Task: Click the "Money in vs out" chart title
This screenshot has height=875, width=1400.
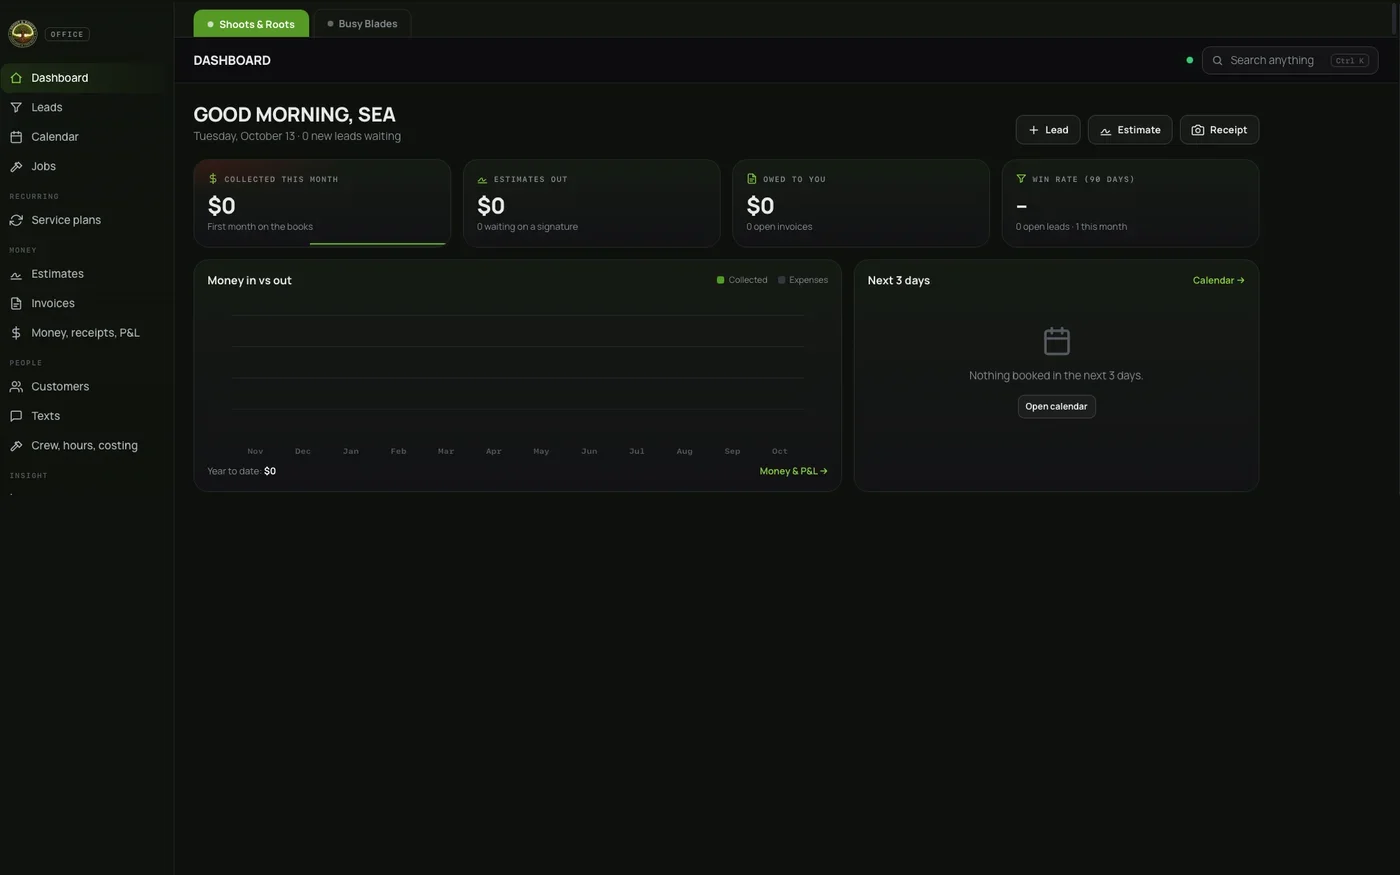Action: (250, 281)
